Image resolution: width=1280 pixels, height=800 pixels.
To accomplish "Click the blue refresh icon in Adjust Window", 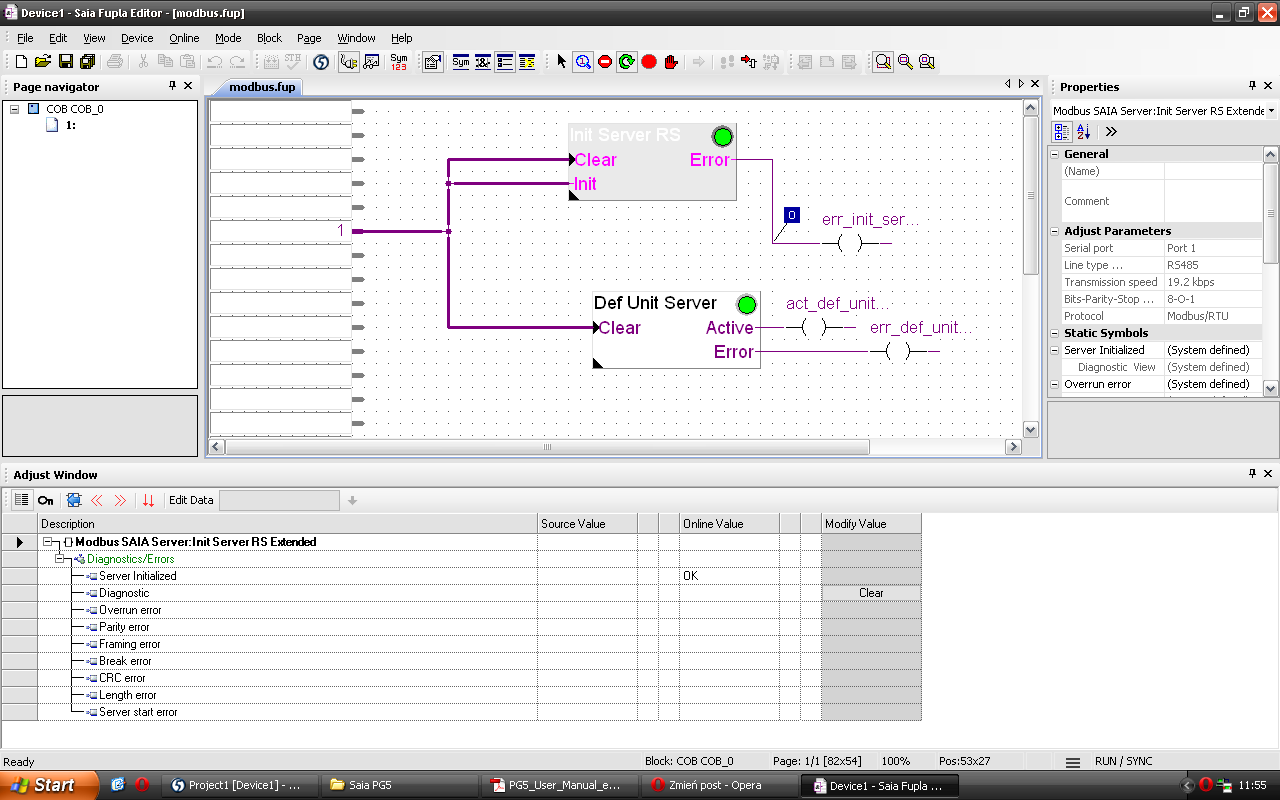I will 73,500.
